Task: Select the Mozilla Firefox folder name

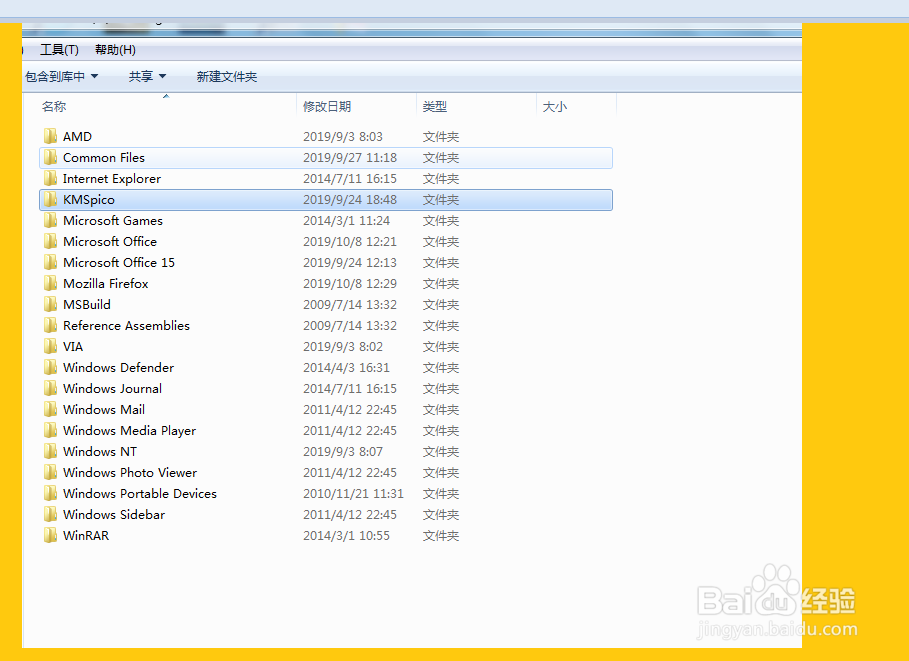Action: [x=106, y=284]
